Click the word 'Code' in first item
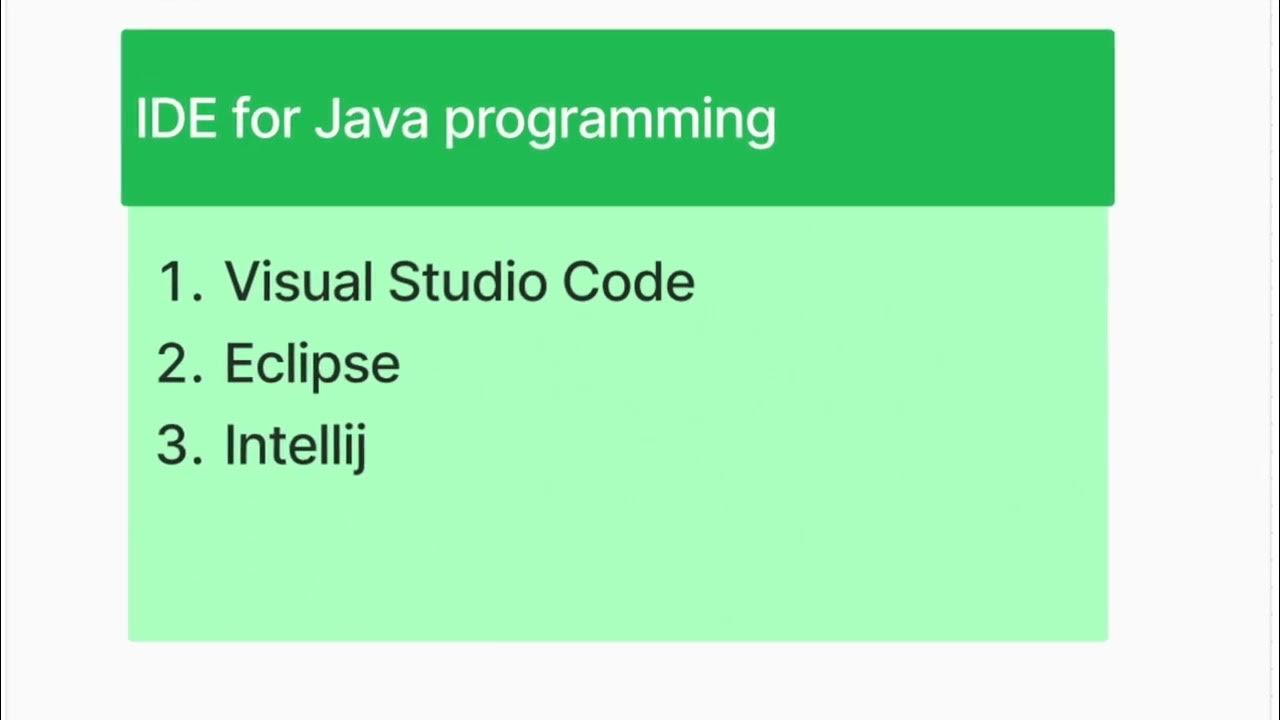This screenshot has height=720, width=1280. (628, 281)
